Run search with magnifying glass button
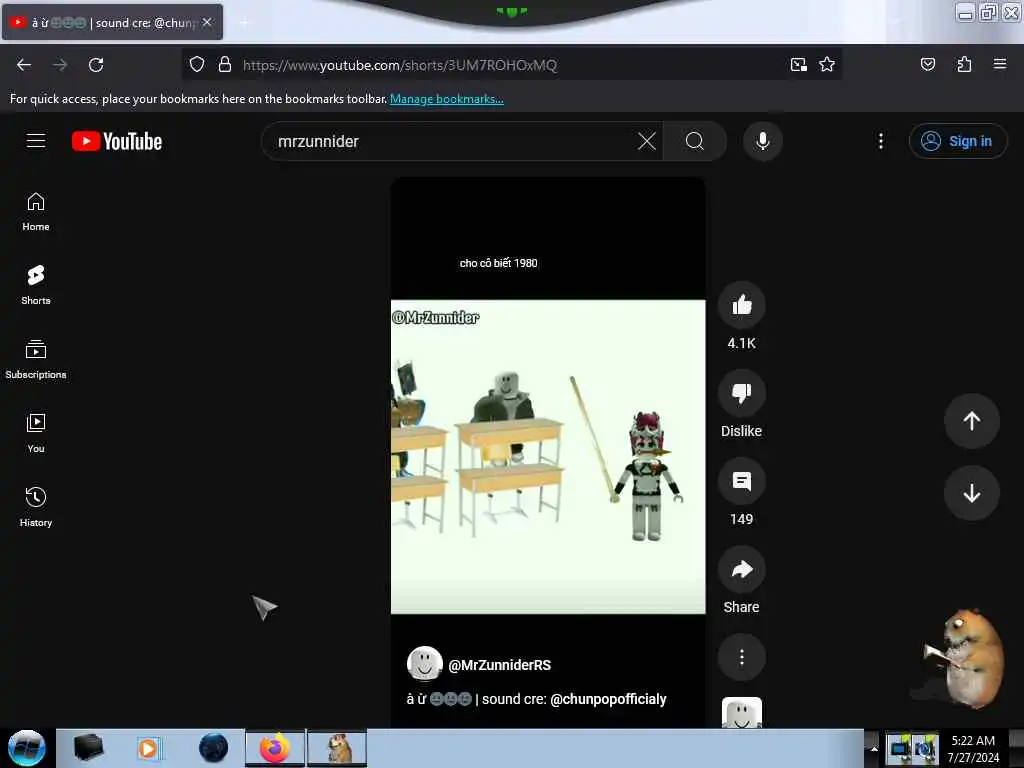Image resolution: width=1024 pixels, height=768 pixels. tap(695, 141)
